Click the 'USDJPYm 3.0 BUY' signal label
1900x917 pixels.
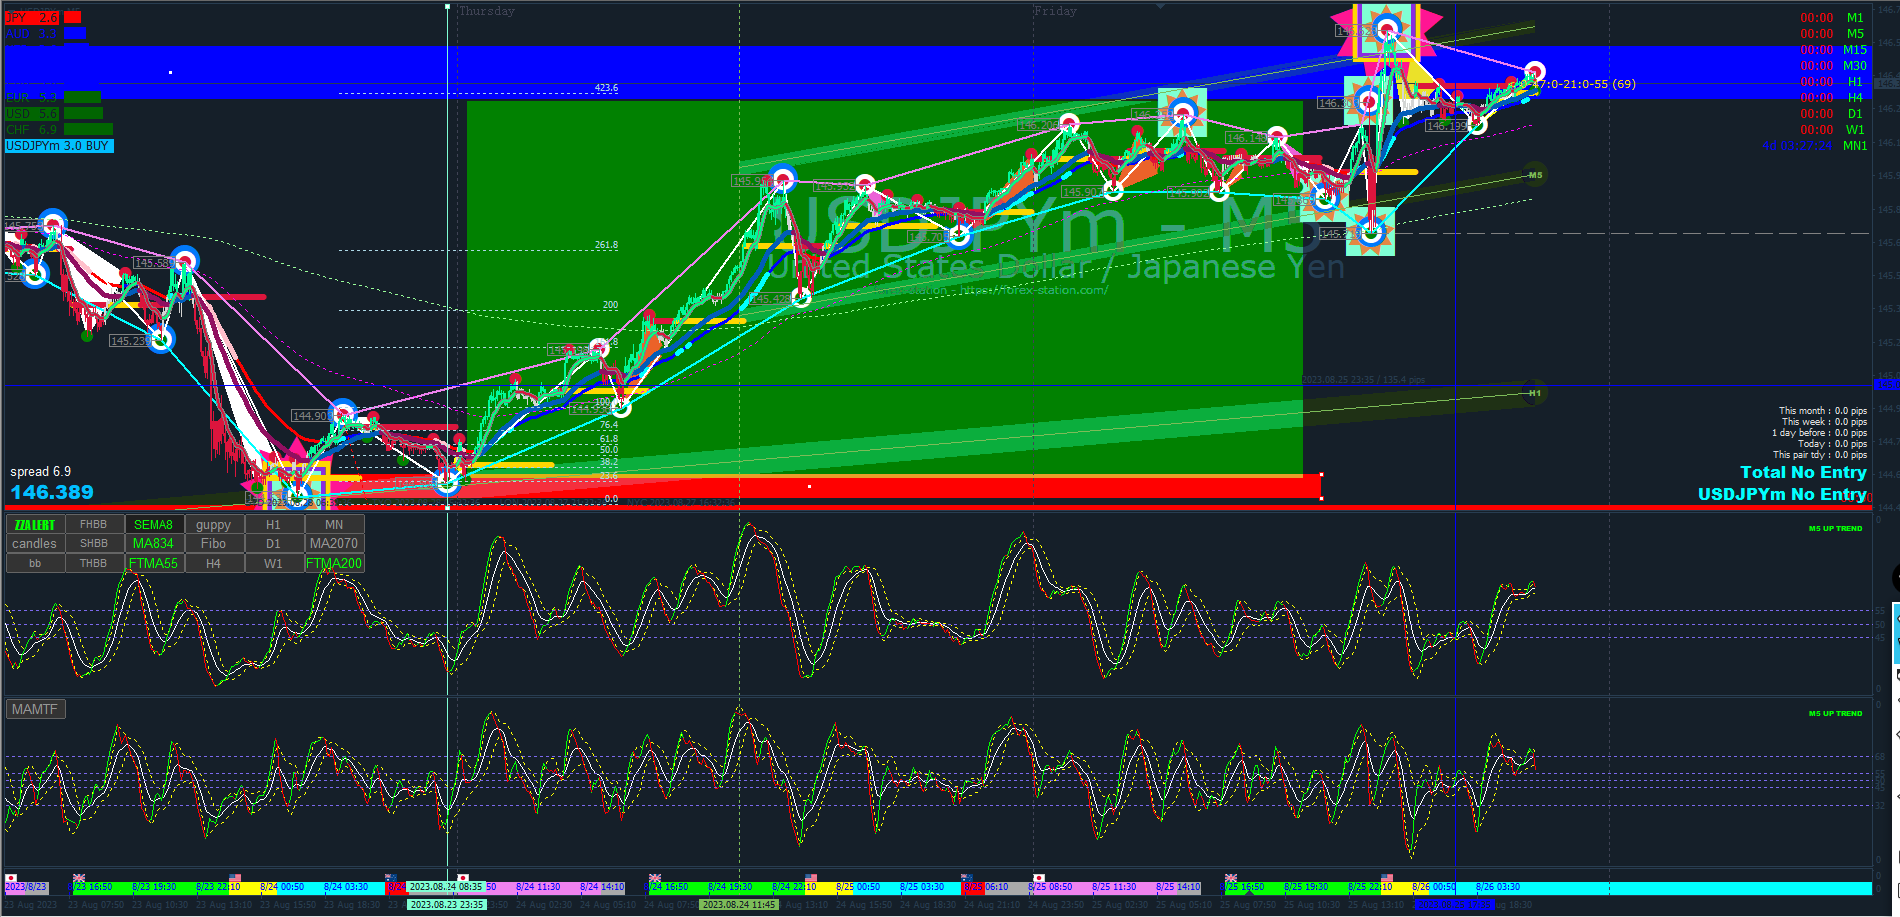[x=58, y=146]
